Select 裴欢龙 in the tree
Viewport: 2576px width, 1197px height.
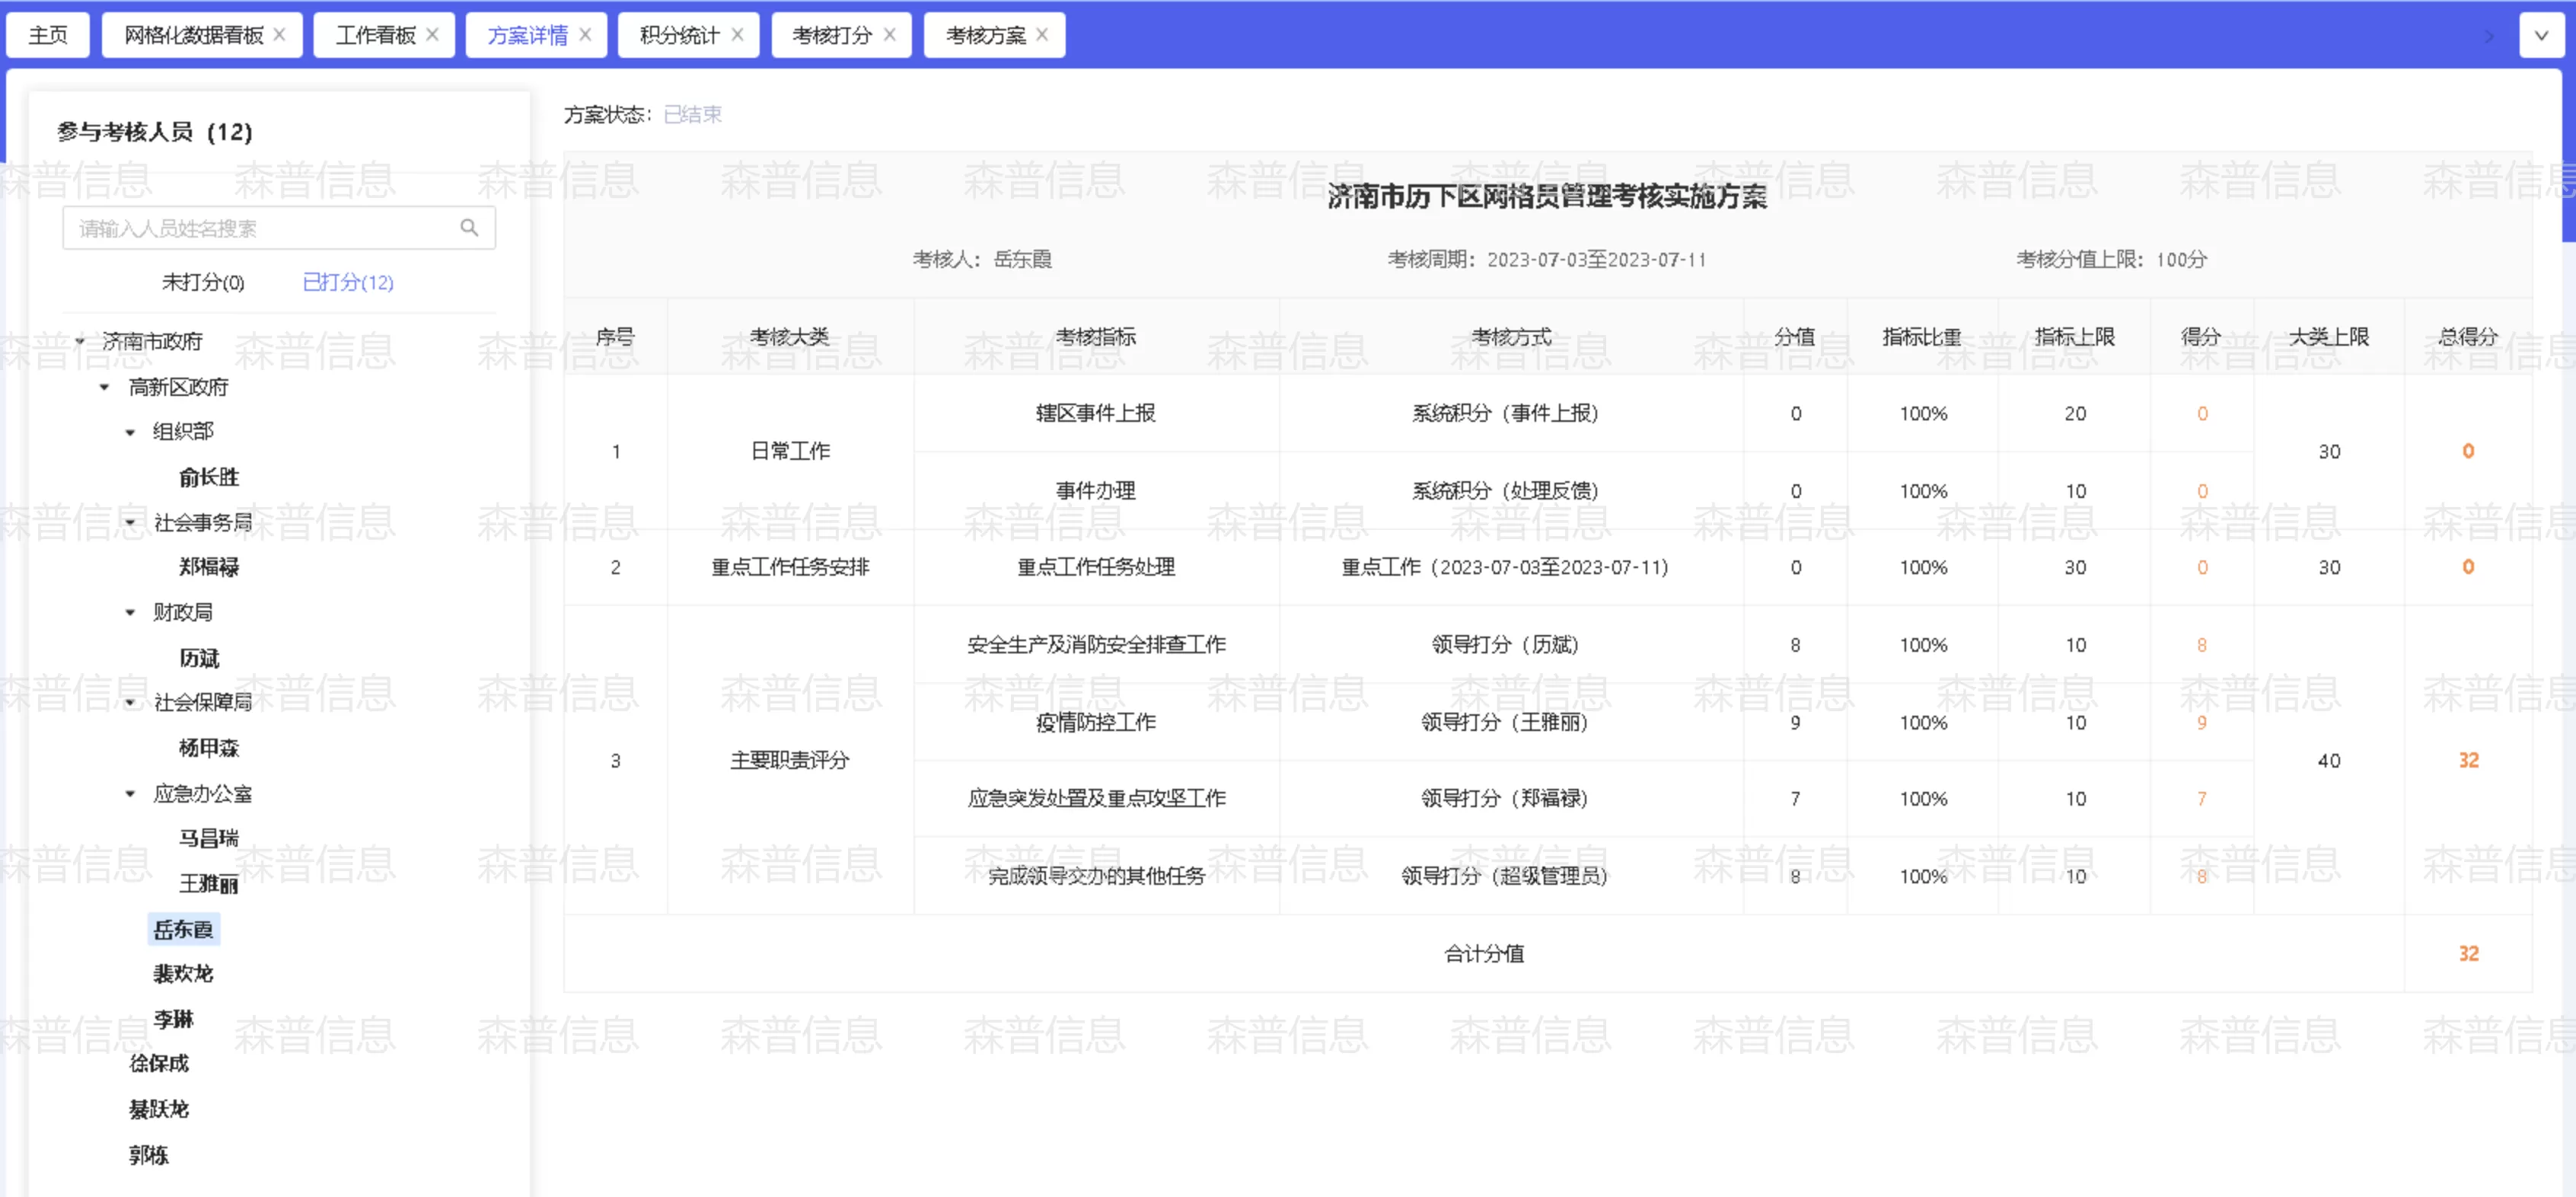(183, 974)
